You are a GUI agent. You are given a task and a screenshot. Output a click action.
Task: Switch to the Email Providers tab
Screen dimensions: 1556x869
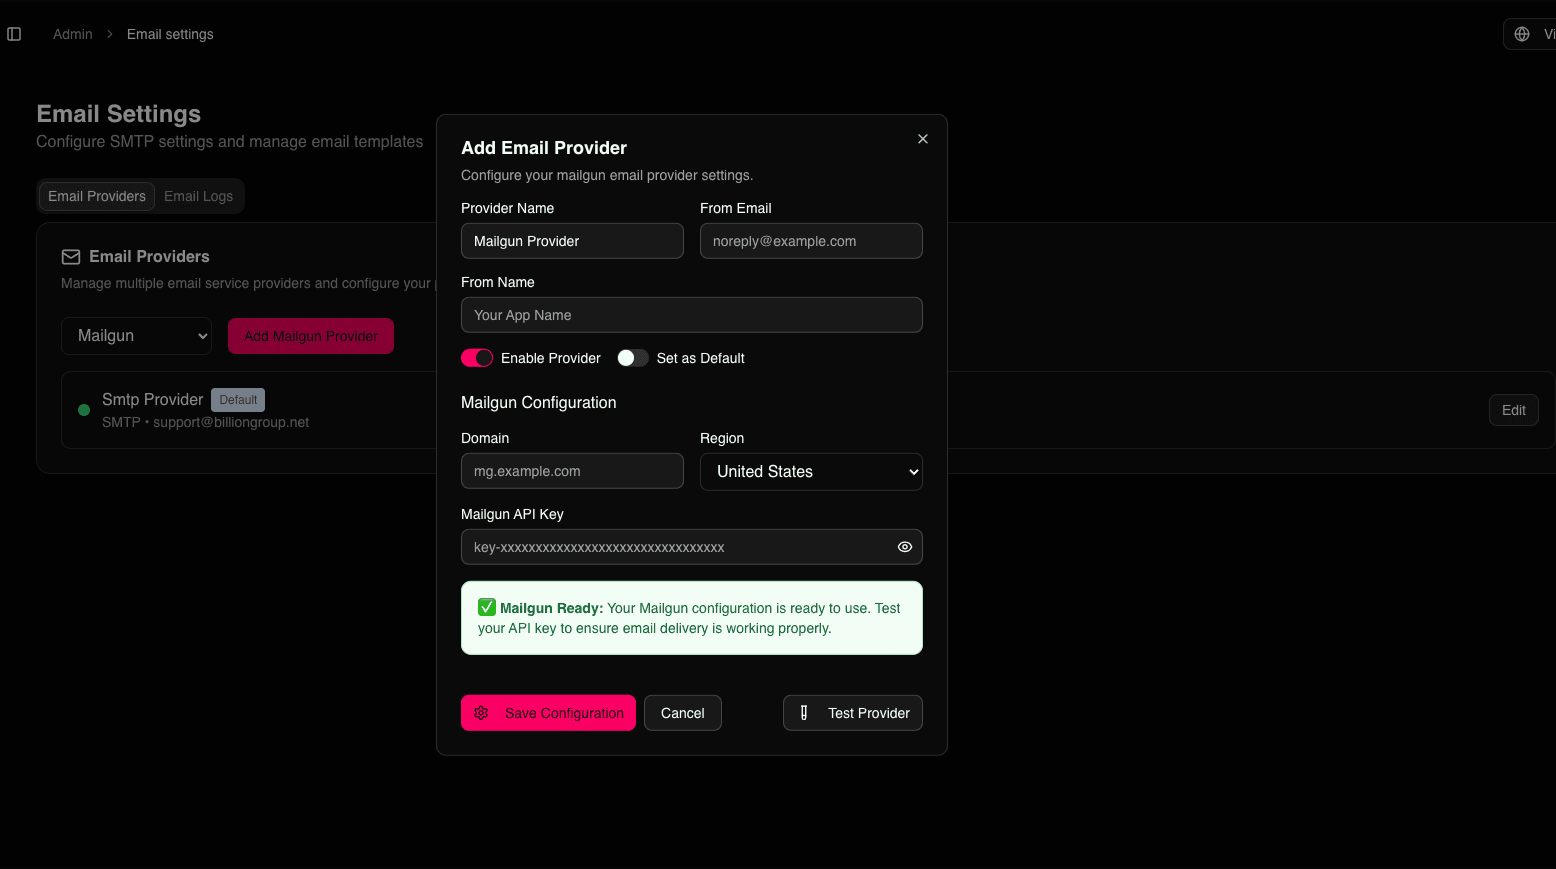[97, 196]
